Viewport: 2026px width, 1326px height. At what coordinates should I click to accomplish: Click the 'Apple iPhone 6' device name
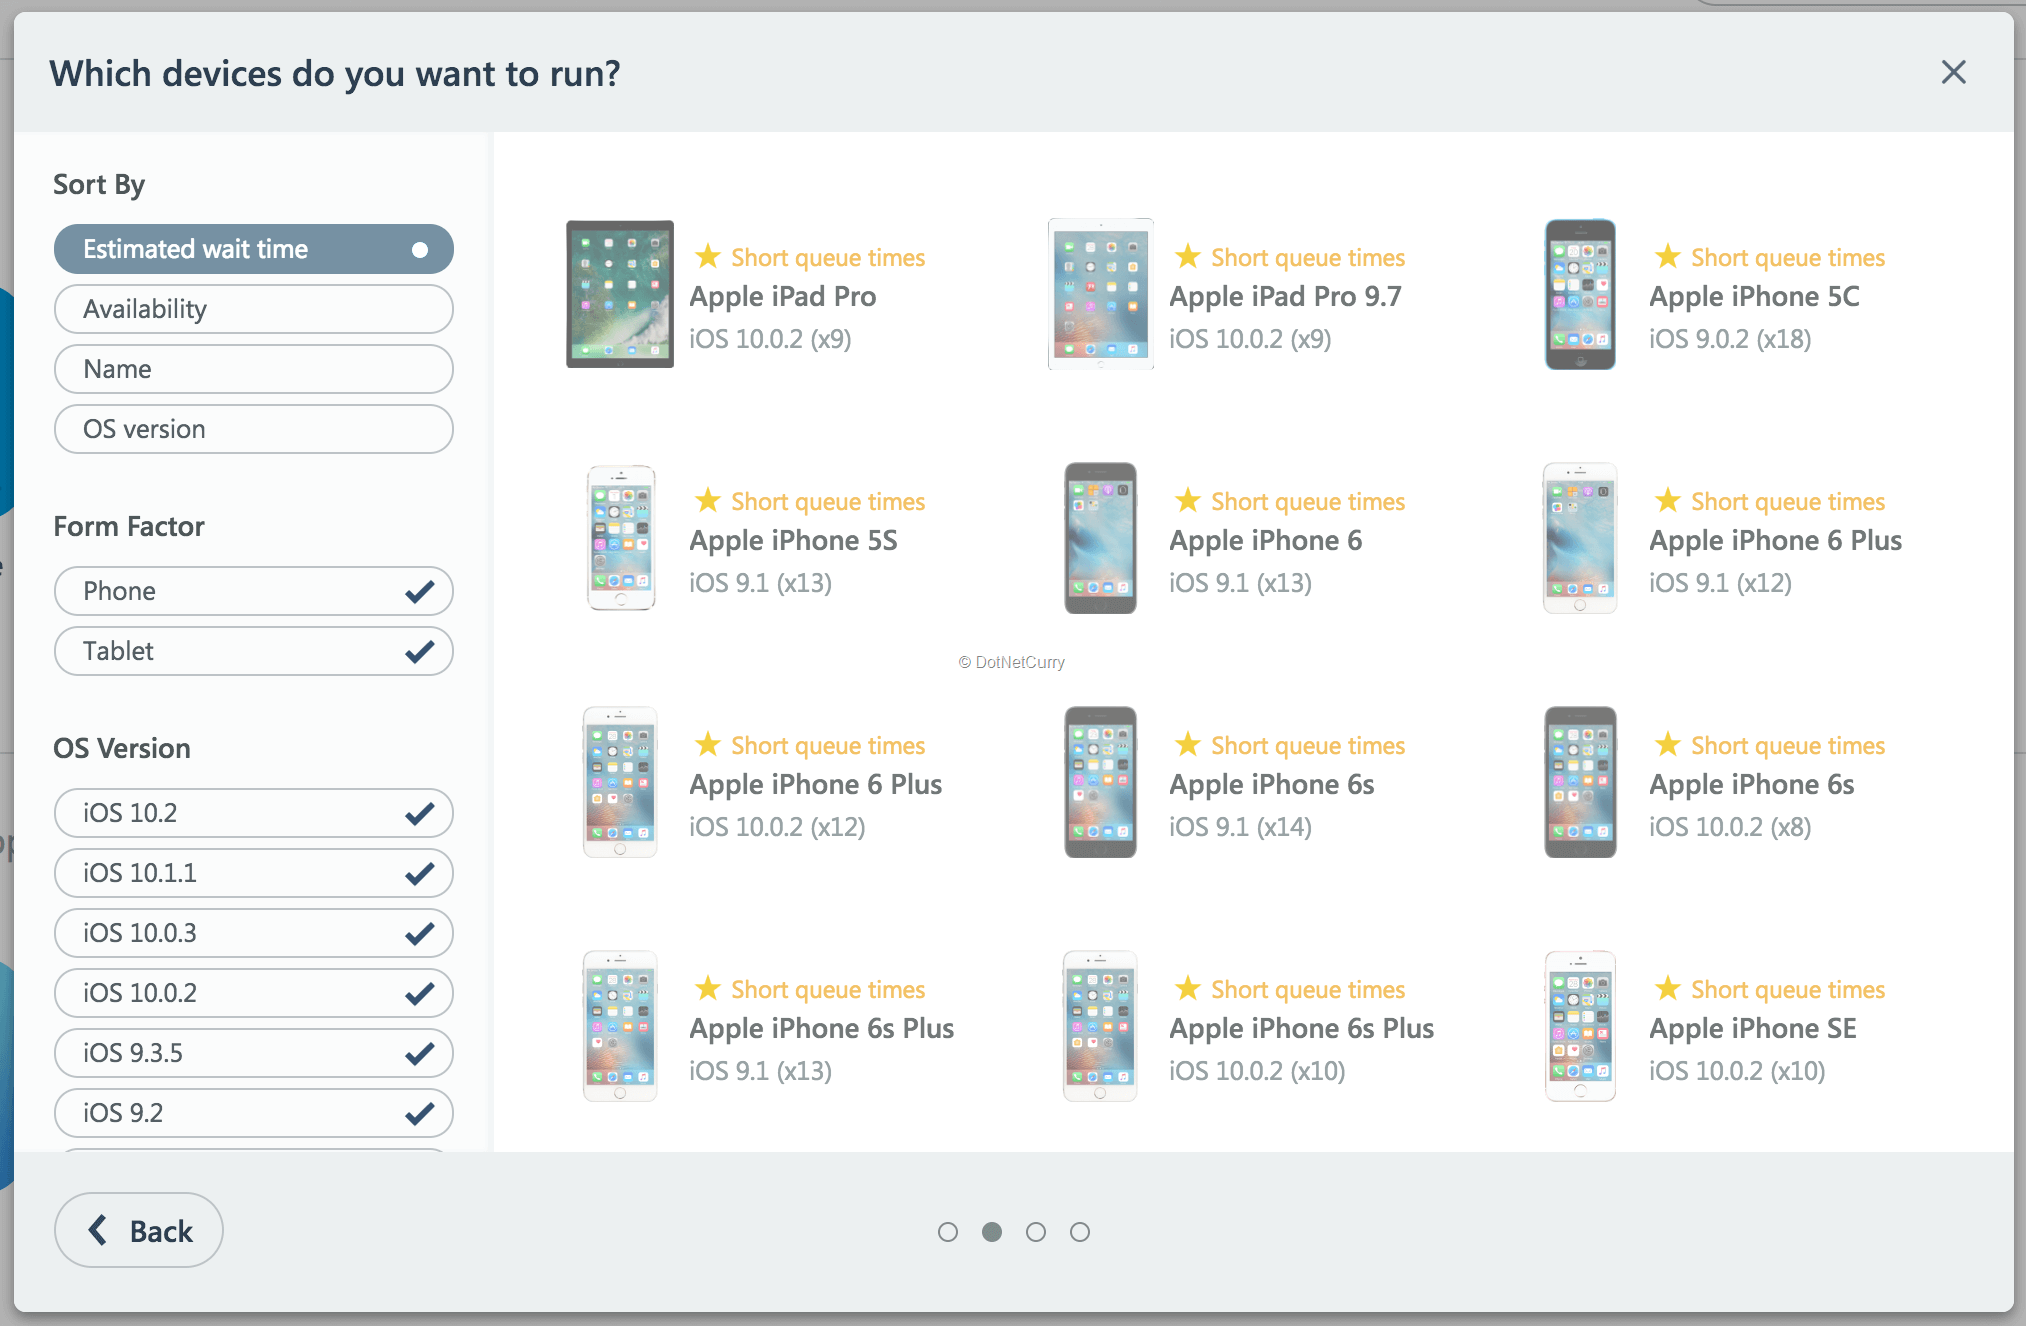click(1266, 541)
